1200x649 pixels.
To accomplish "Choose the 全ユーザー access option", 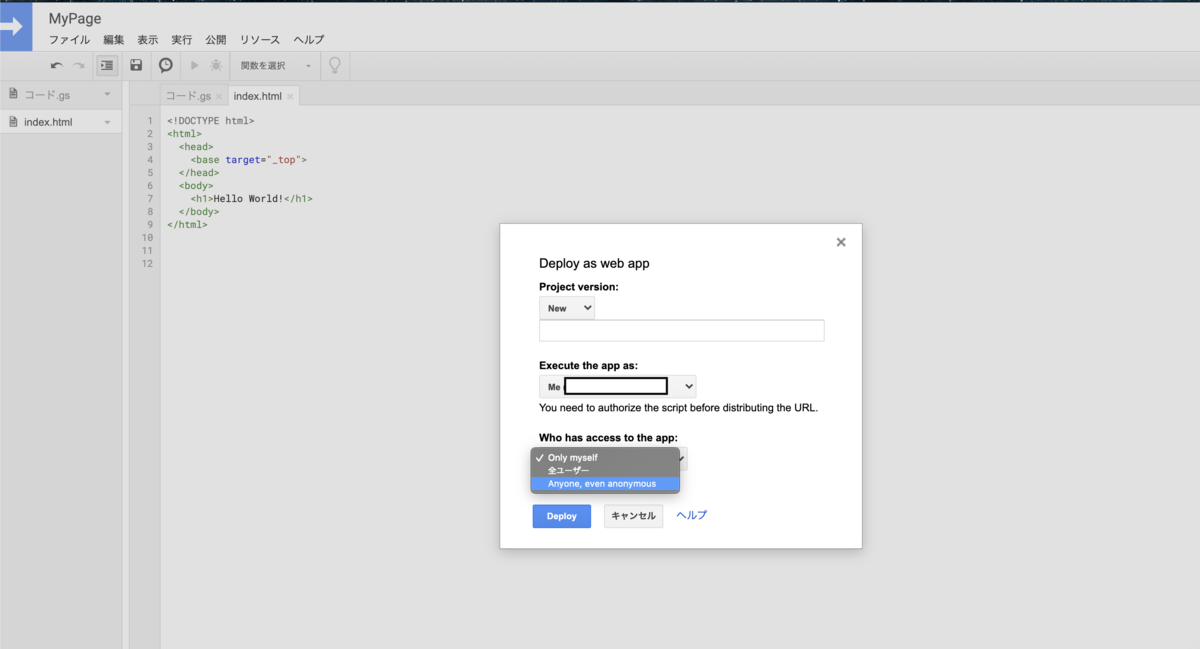I will click(x=605, y=470).
